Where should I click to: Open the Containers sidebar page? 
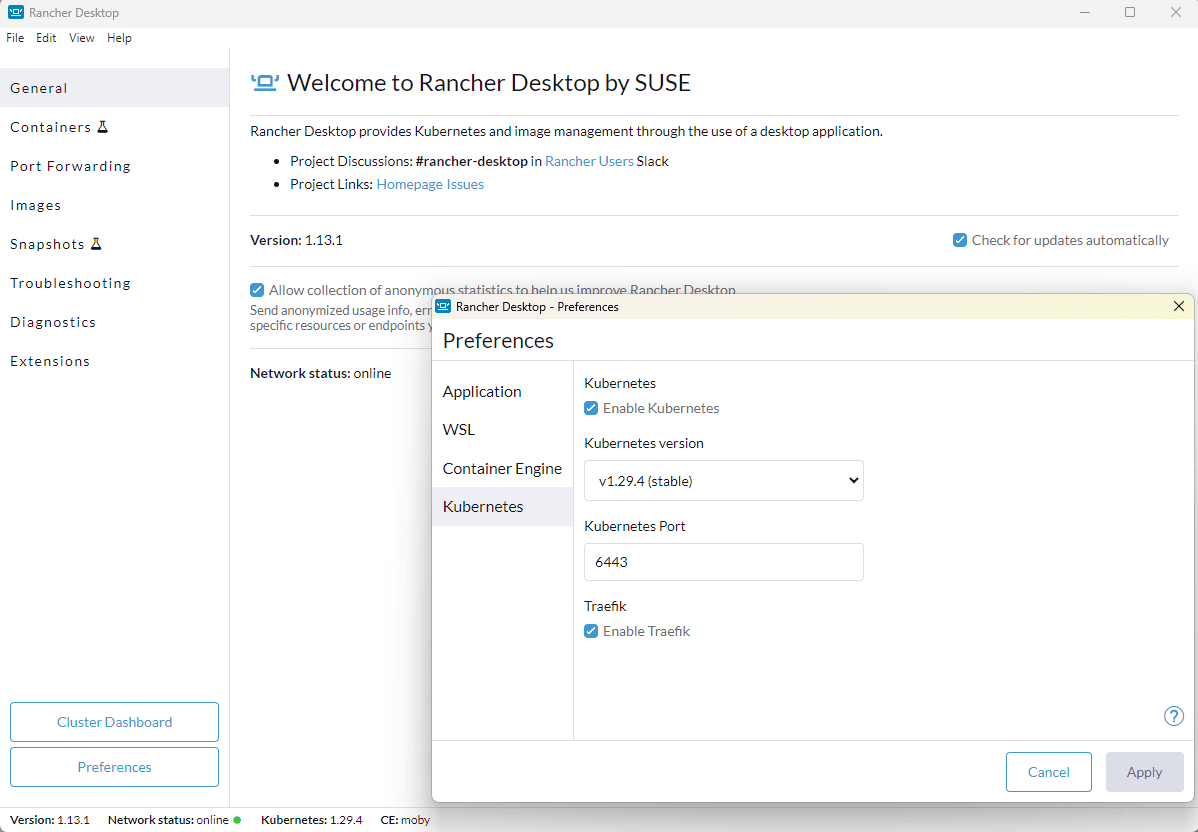(115, 127)
